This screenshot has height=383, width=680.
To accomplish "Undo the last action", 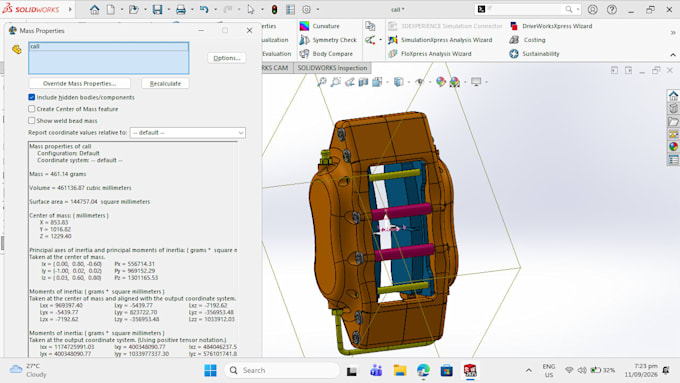I will [204, 10].
